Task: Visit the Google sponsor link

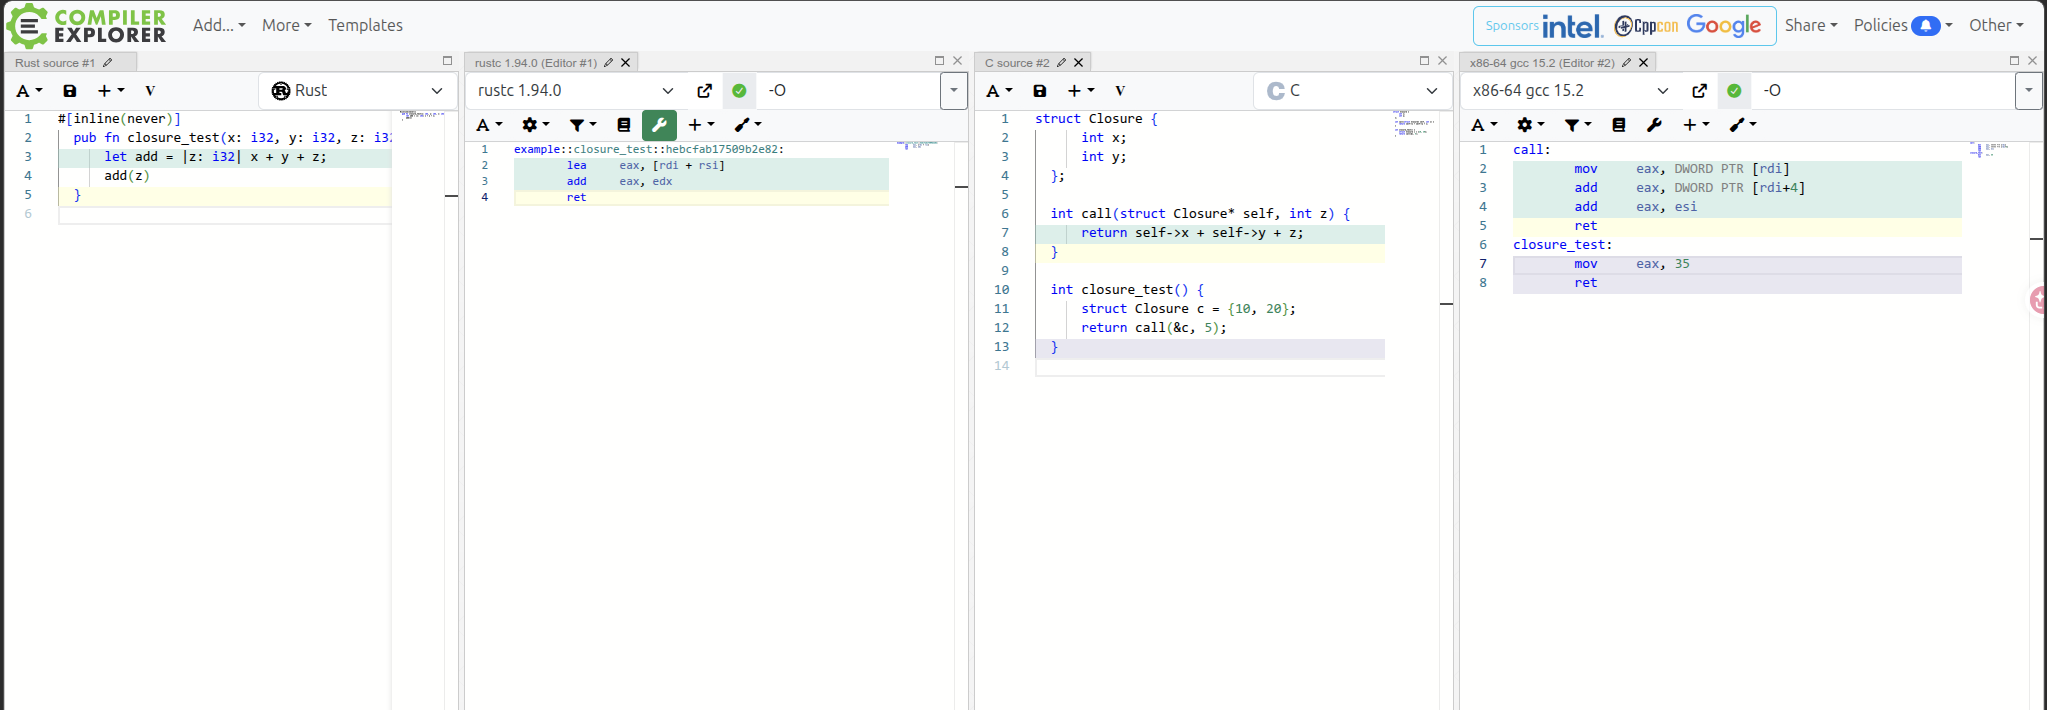Action: (x=1724, y=26)
